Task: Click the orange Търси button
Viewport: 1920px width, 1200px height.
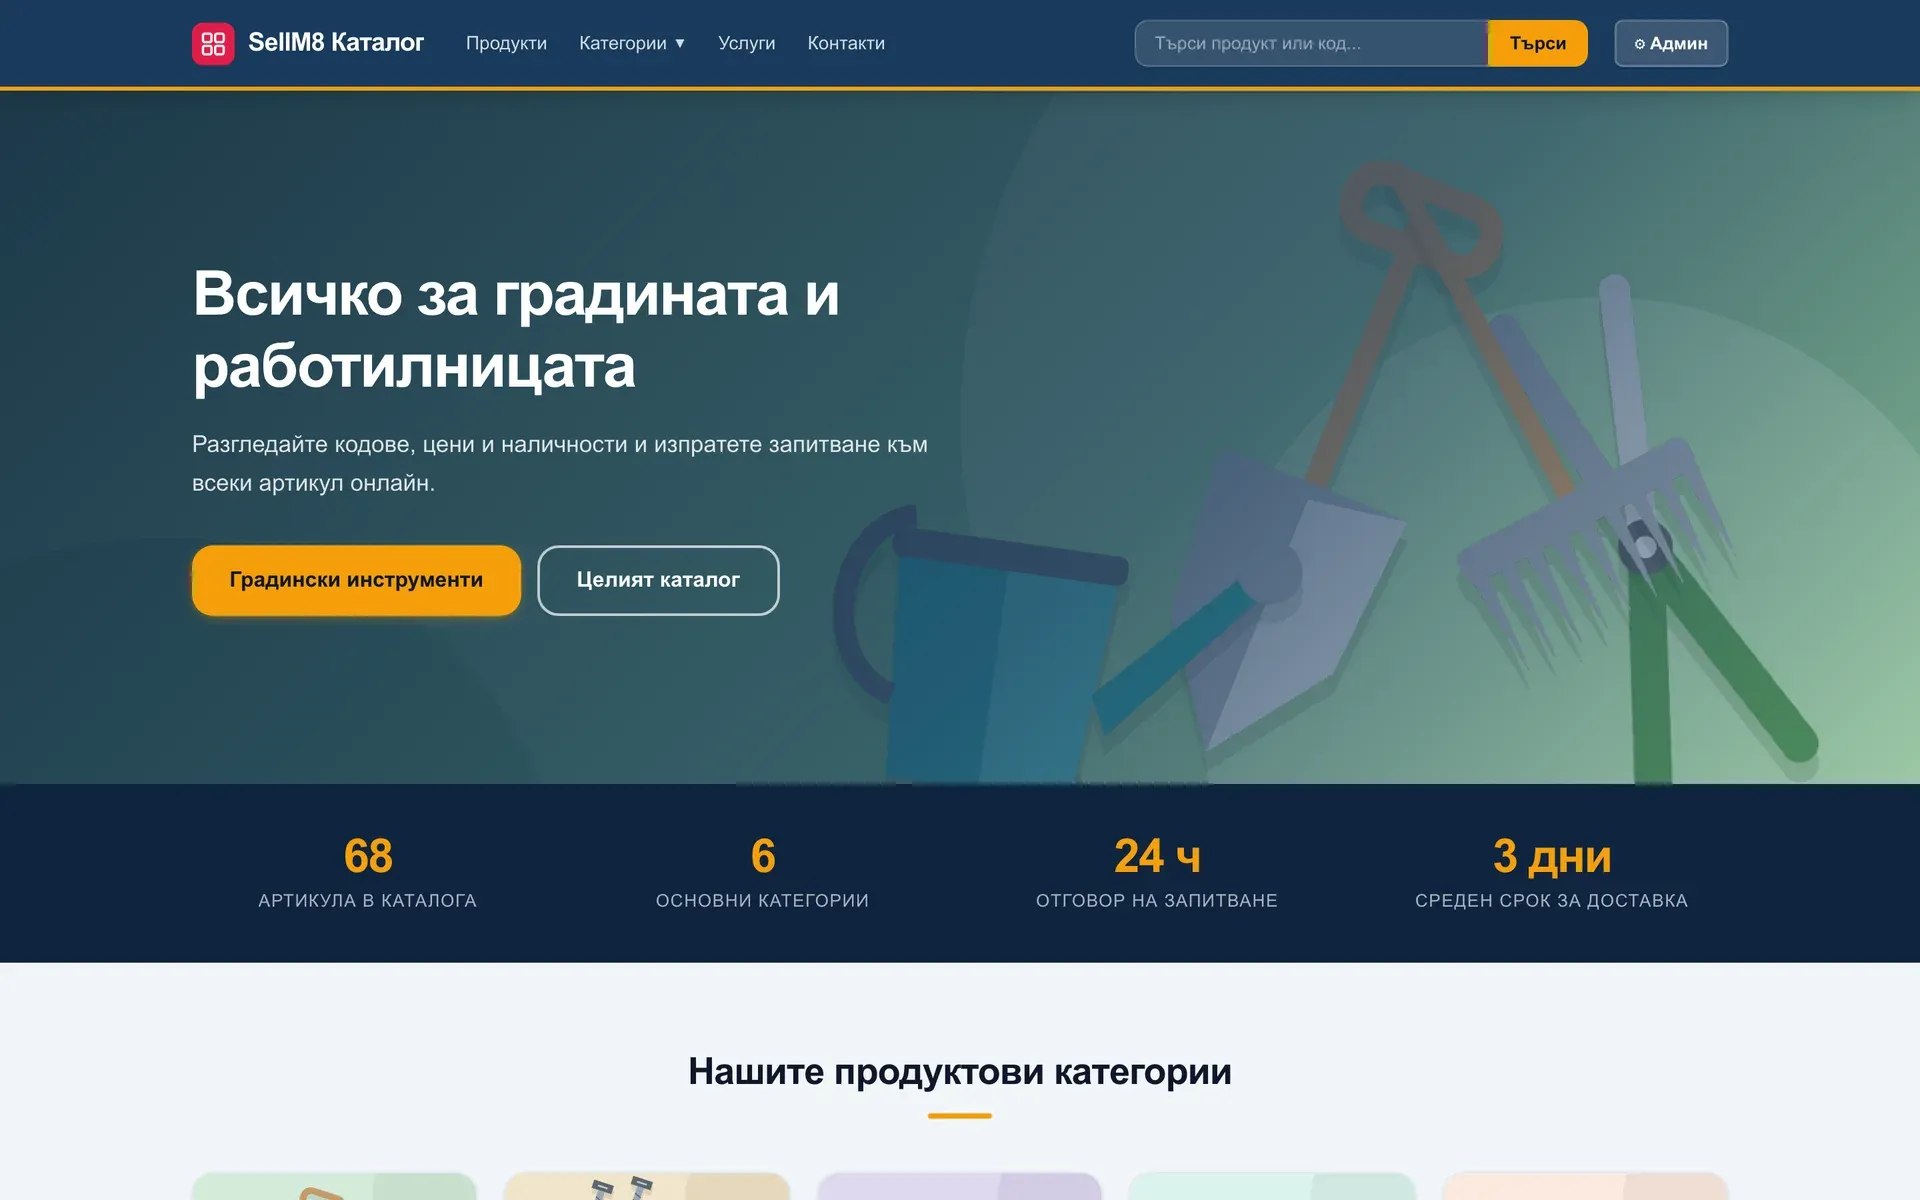Action: pos(1537,43)
